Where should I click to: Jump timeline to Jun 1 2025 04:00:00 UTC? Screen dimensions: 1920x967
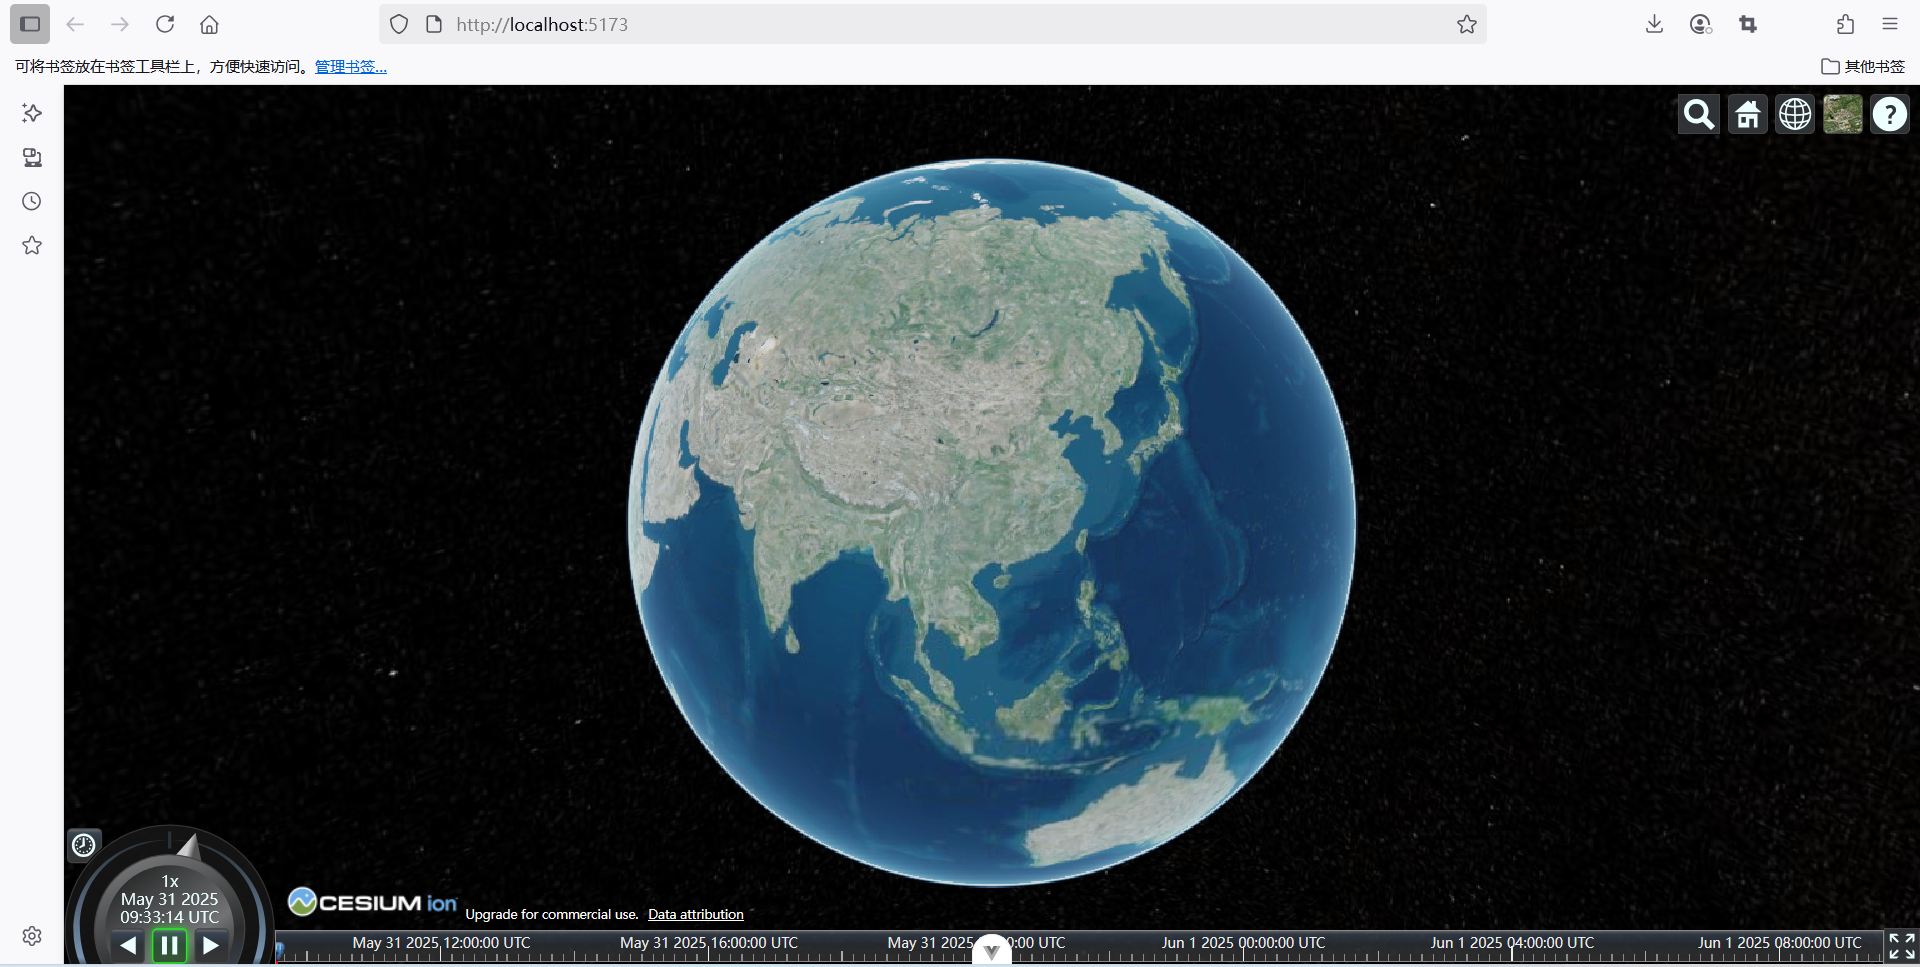pyautogui.click(x=1512, y=942)
